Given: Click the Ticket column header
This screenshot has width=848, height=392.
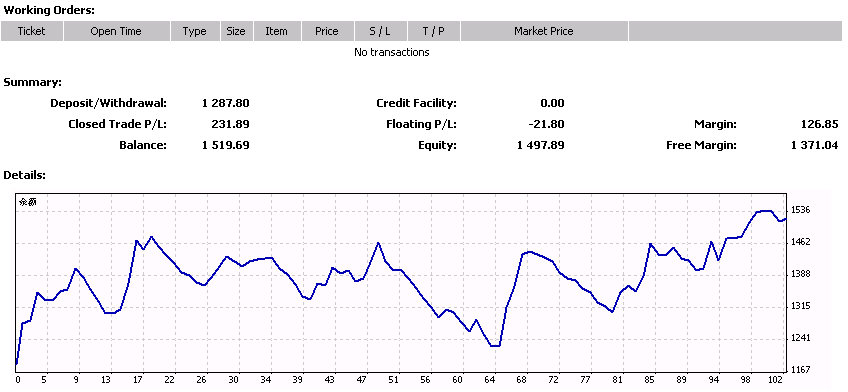Looking at the screenshot, I should pos(32,31).
